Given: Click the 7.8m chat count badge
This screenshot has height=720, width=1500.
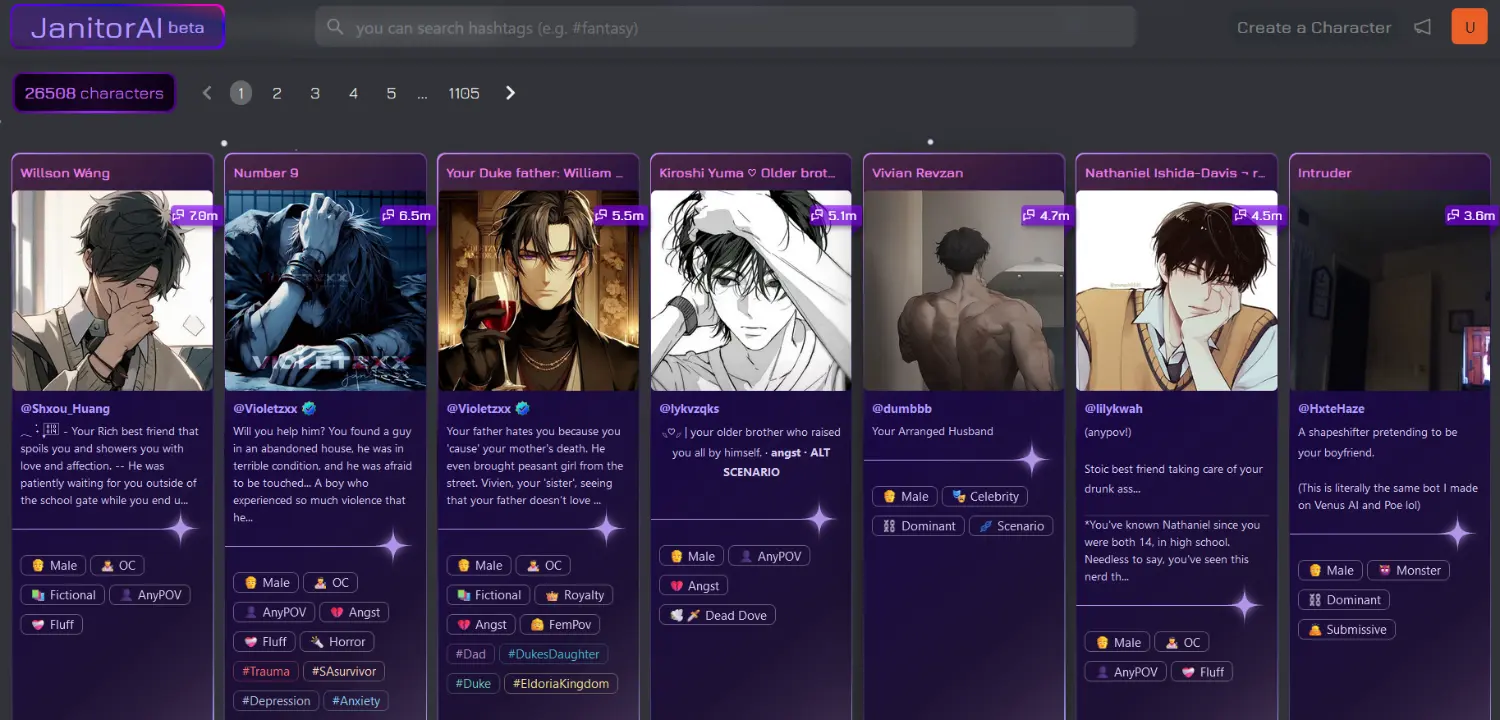Looking at the screenshot, I should click(x=195, y=215).
